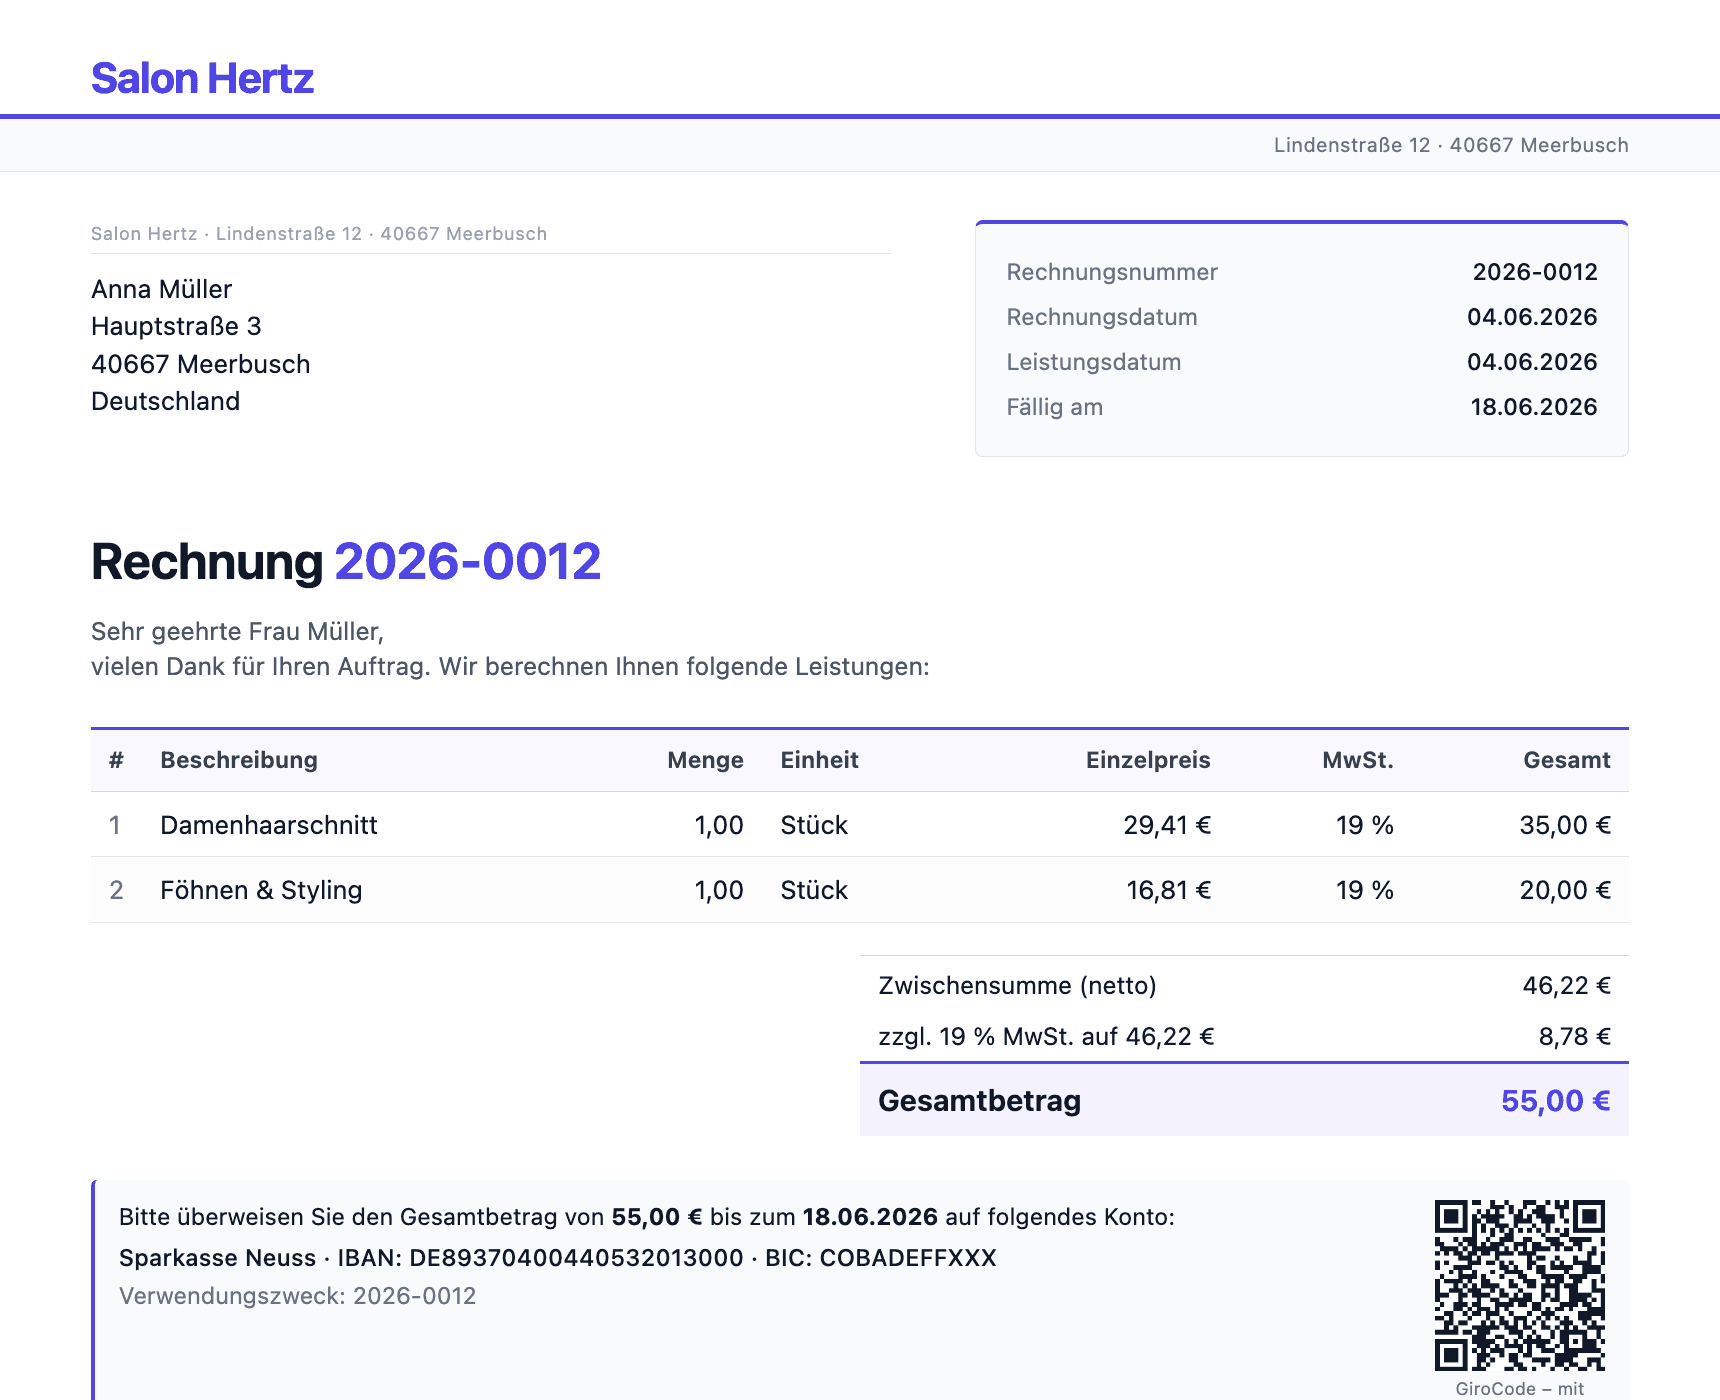
Task: Click the line vielen Dank für Ihren Auftrag
Action: [510, 667]
